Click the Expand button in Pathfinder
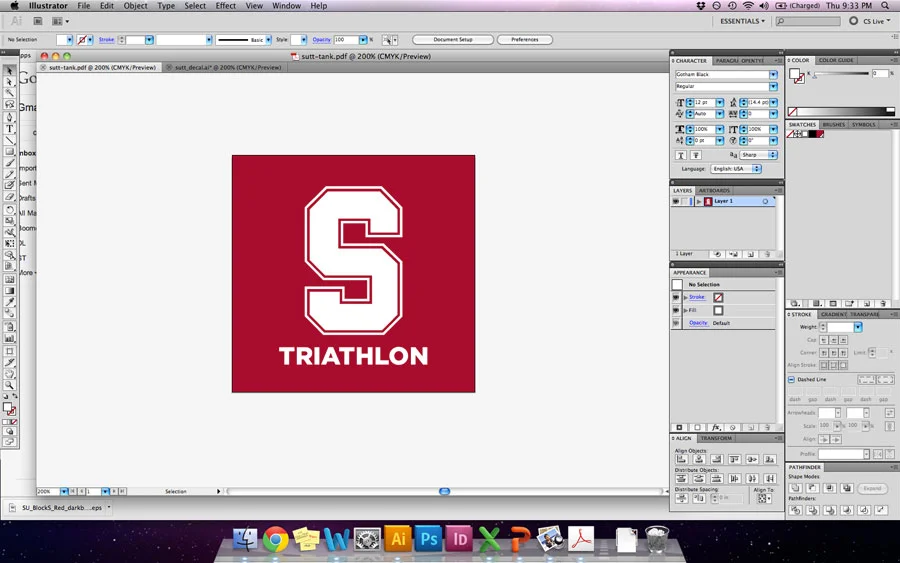This screenshot has width=900, height=563. [872, 488]
